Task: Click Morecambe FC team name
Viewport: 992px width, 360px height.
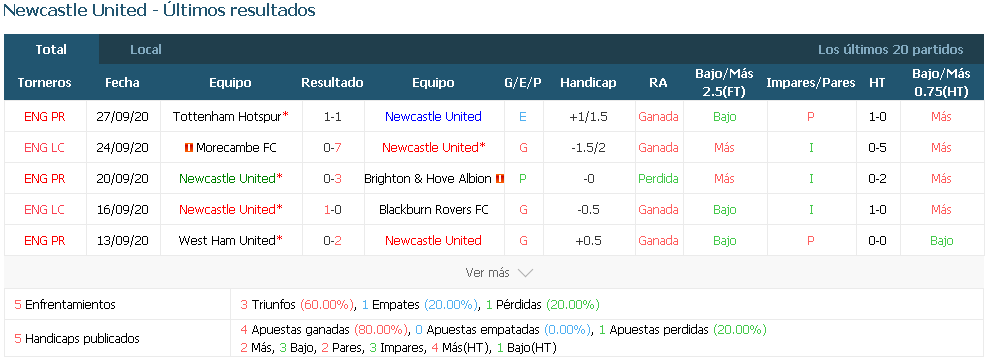Action: [x=236, y=147]
